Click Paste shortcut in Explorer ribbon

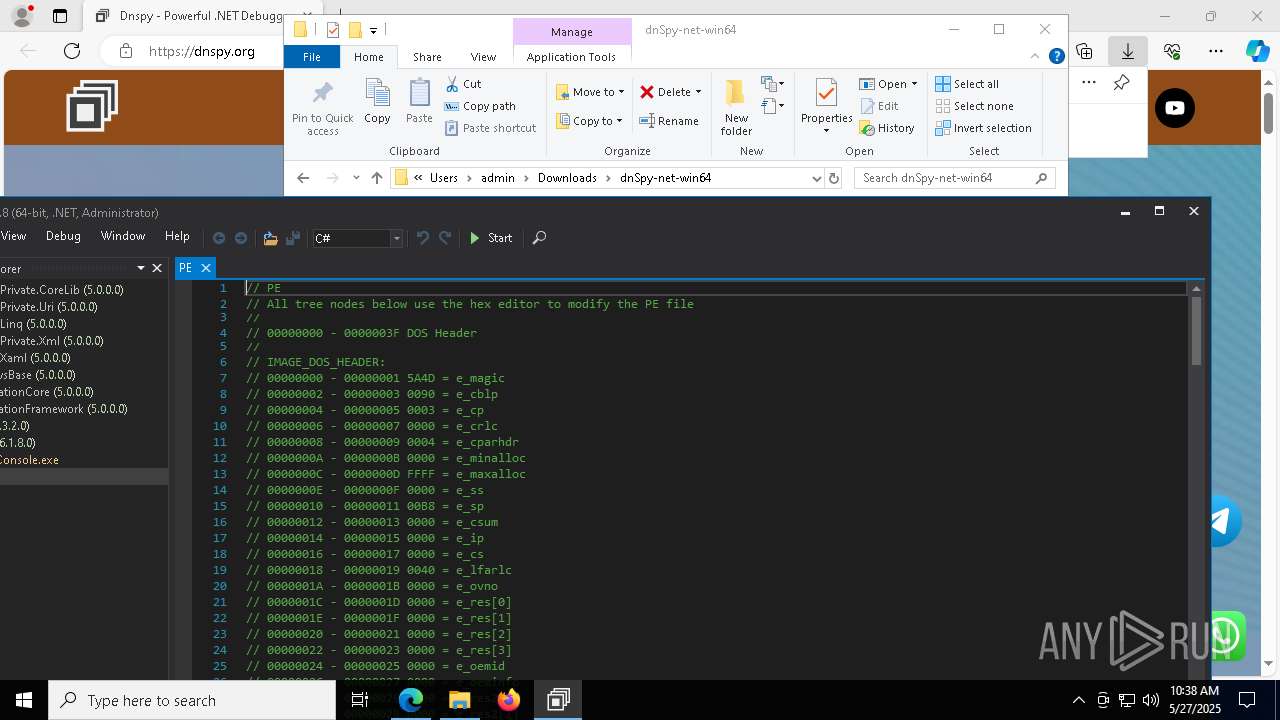pos(490,128)
